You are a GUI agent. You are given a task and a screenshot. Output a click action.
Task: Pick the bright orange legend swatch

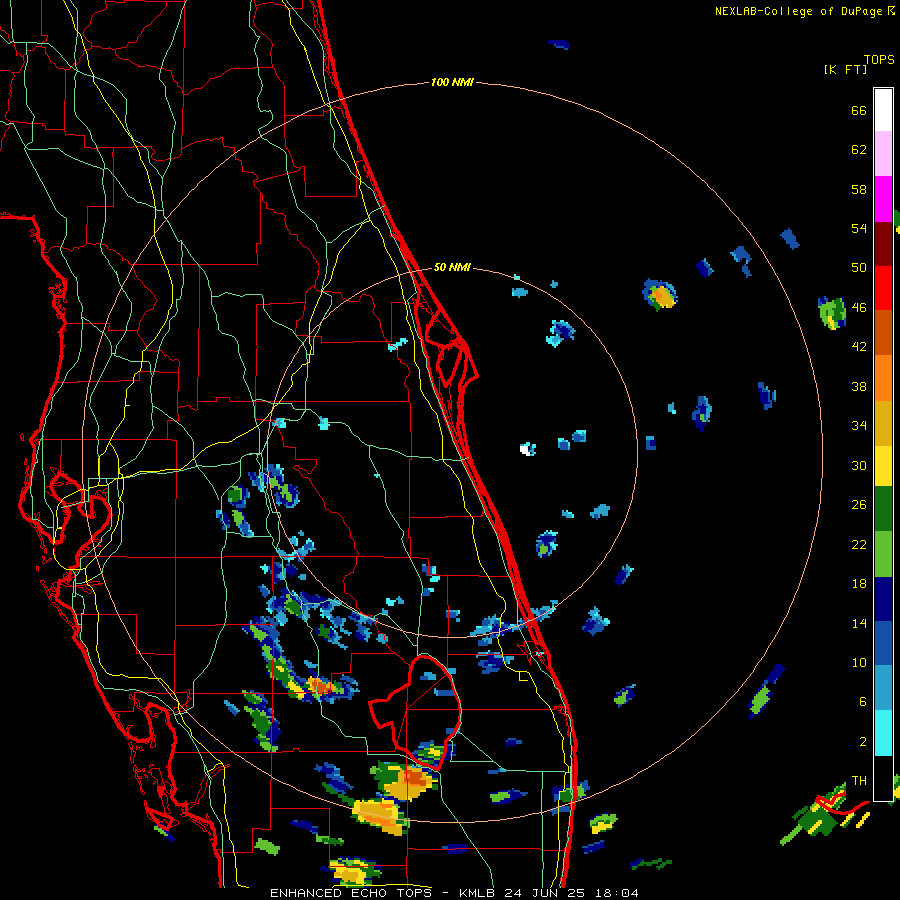[883, 378]
